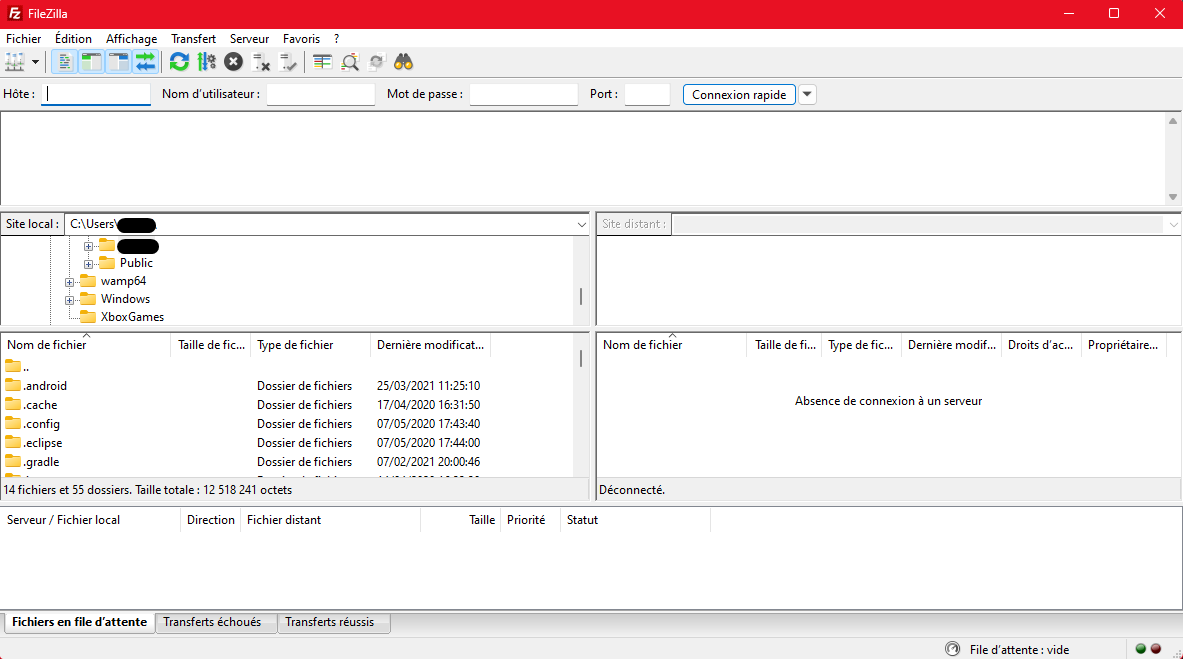Open the quick connect history dropdown

[x=807, y=95]
